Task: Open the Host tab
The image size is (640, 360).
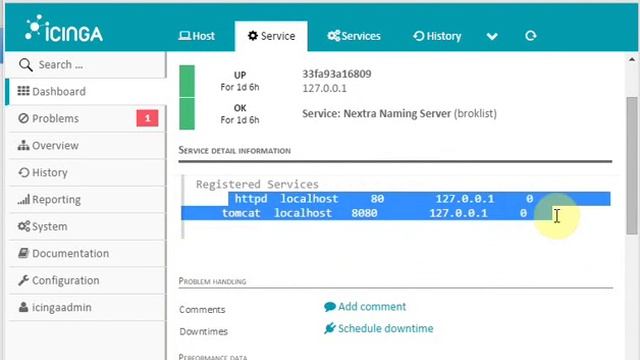Action: pos(197,36)
